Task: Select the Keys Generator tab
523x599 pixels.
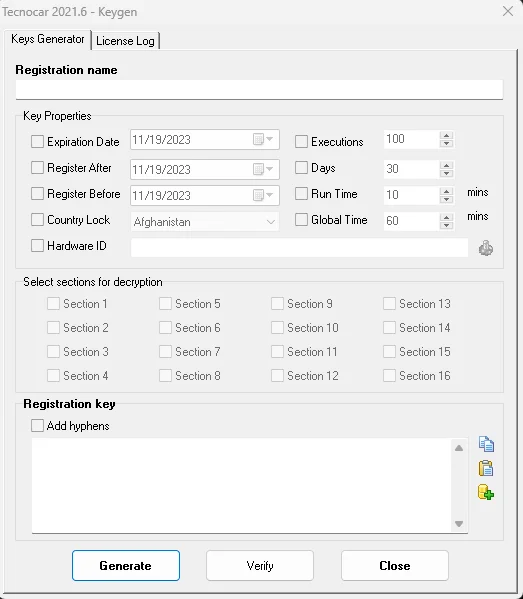Action: point(47,39)
